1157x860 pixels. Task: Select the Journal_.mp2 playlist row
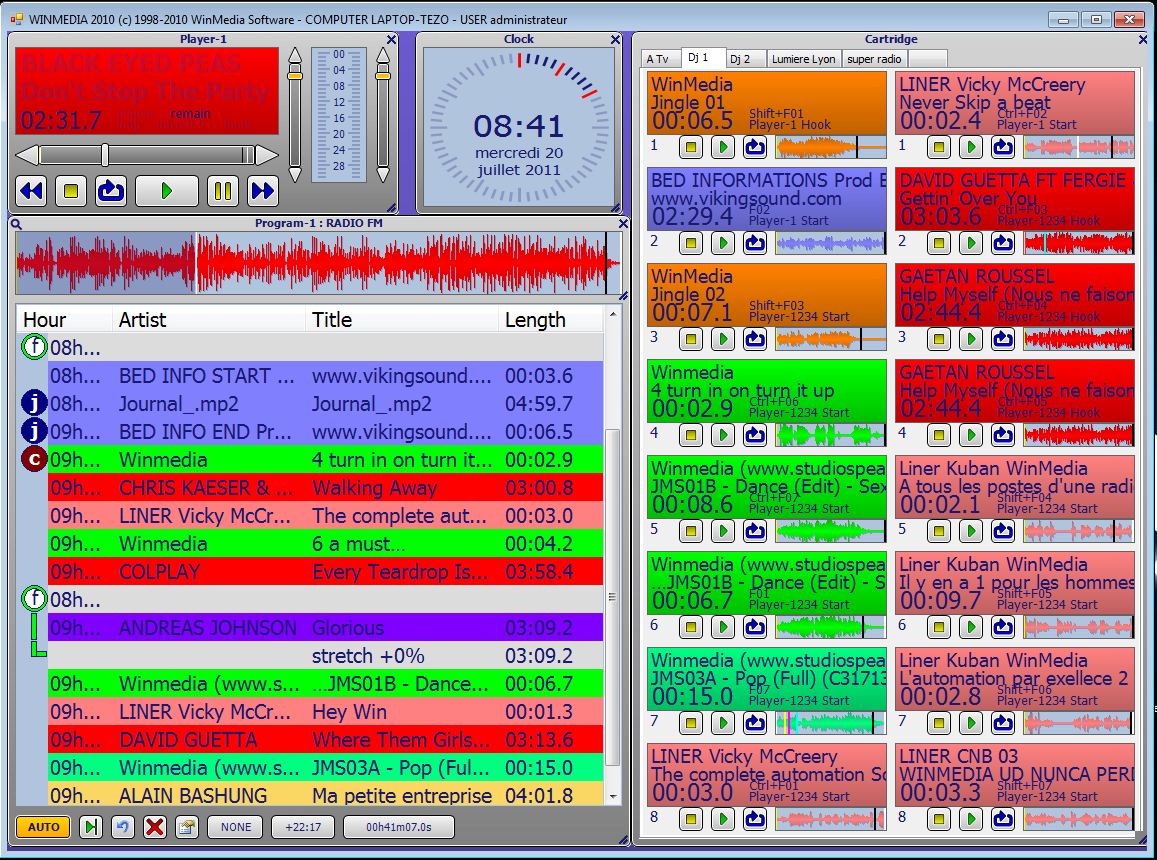pos(325,404)
